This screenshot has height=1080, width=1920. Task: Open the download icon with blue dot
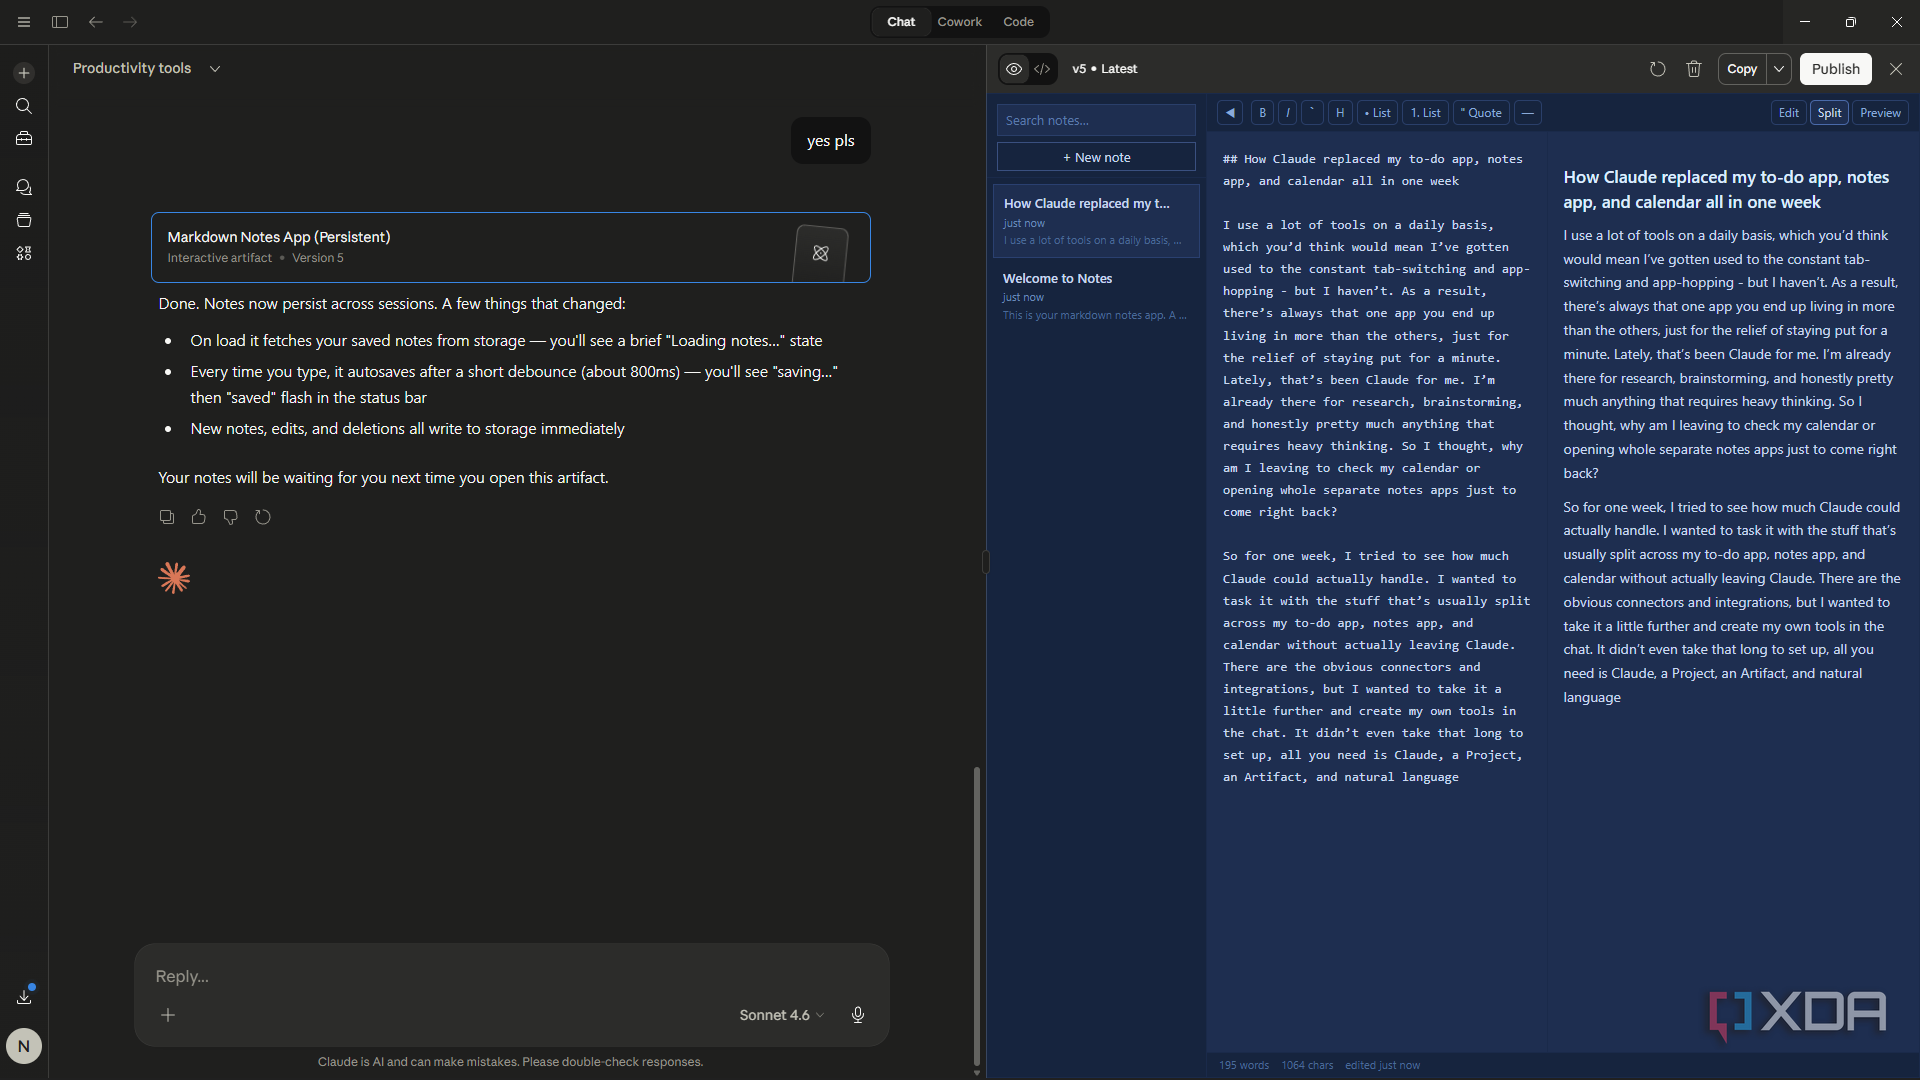[x=24, y=996]
